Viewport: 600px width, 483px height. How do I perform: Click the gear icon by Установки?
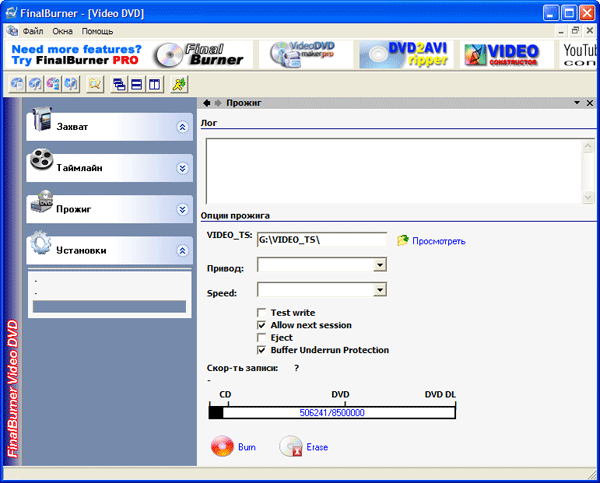(x=41, y=243)
